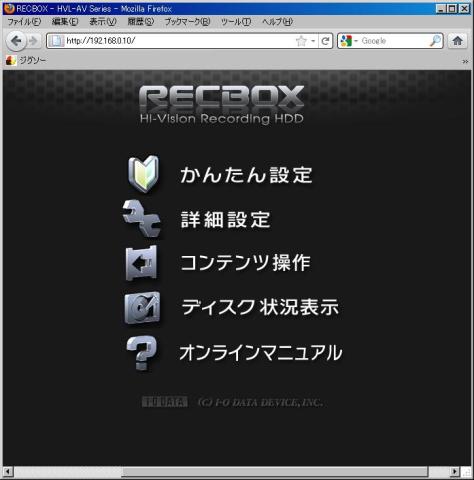
Task: Click the Google search engine icon
Action: pos(346,41)
